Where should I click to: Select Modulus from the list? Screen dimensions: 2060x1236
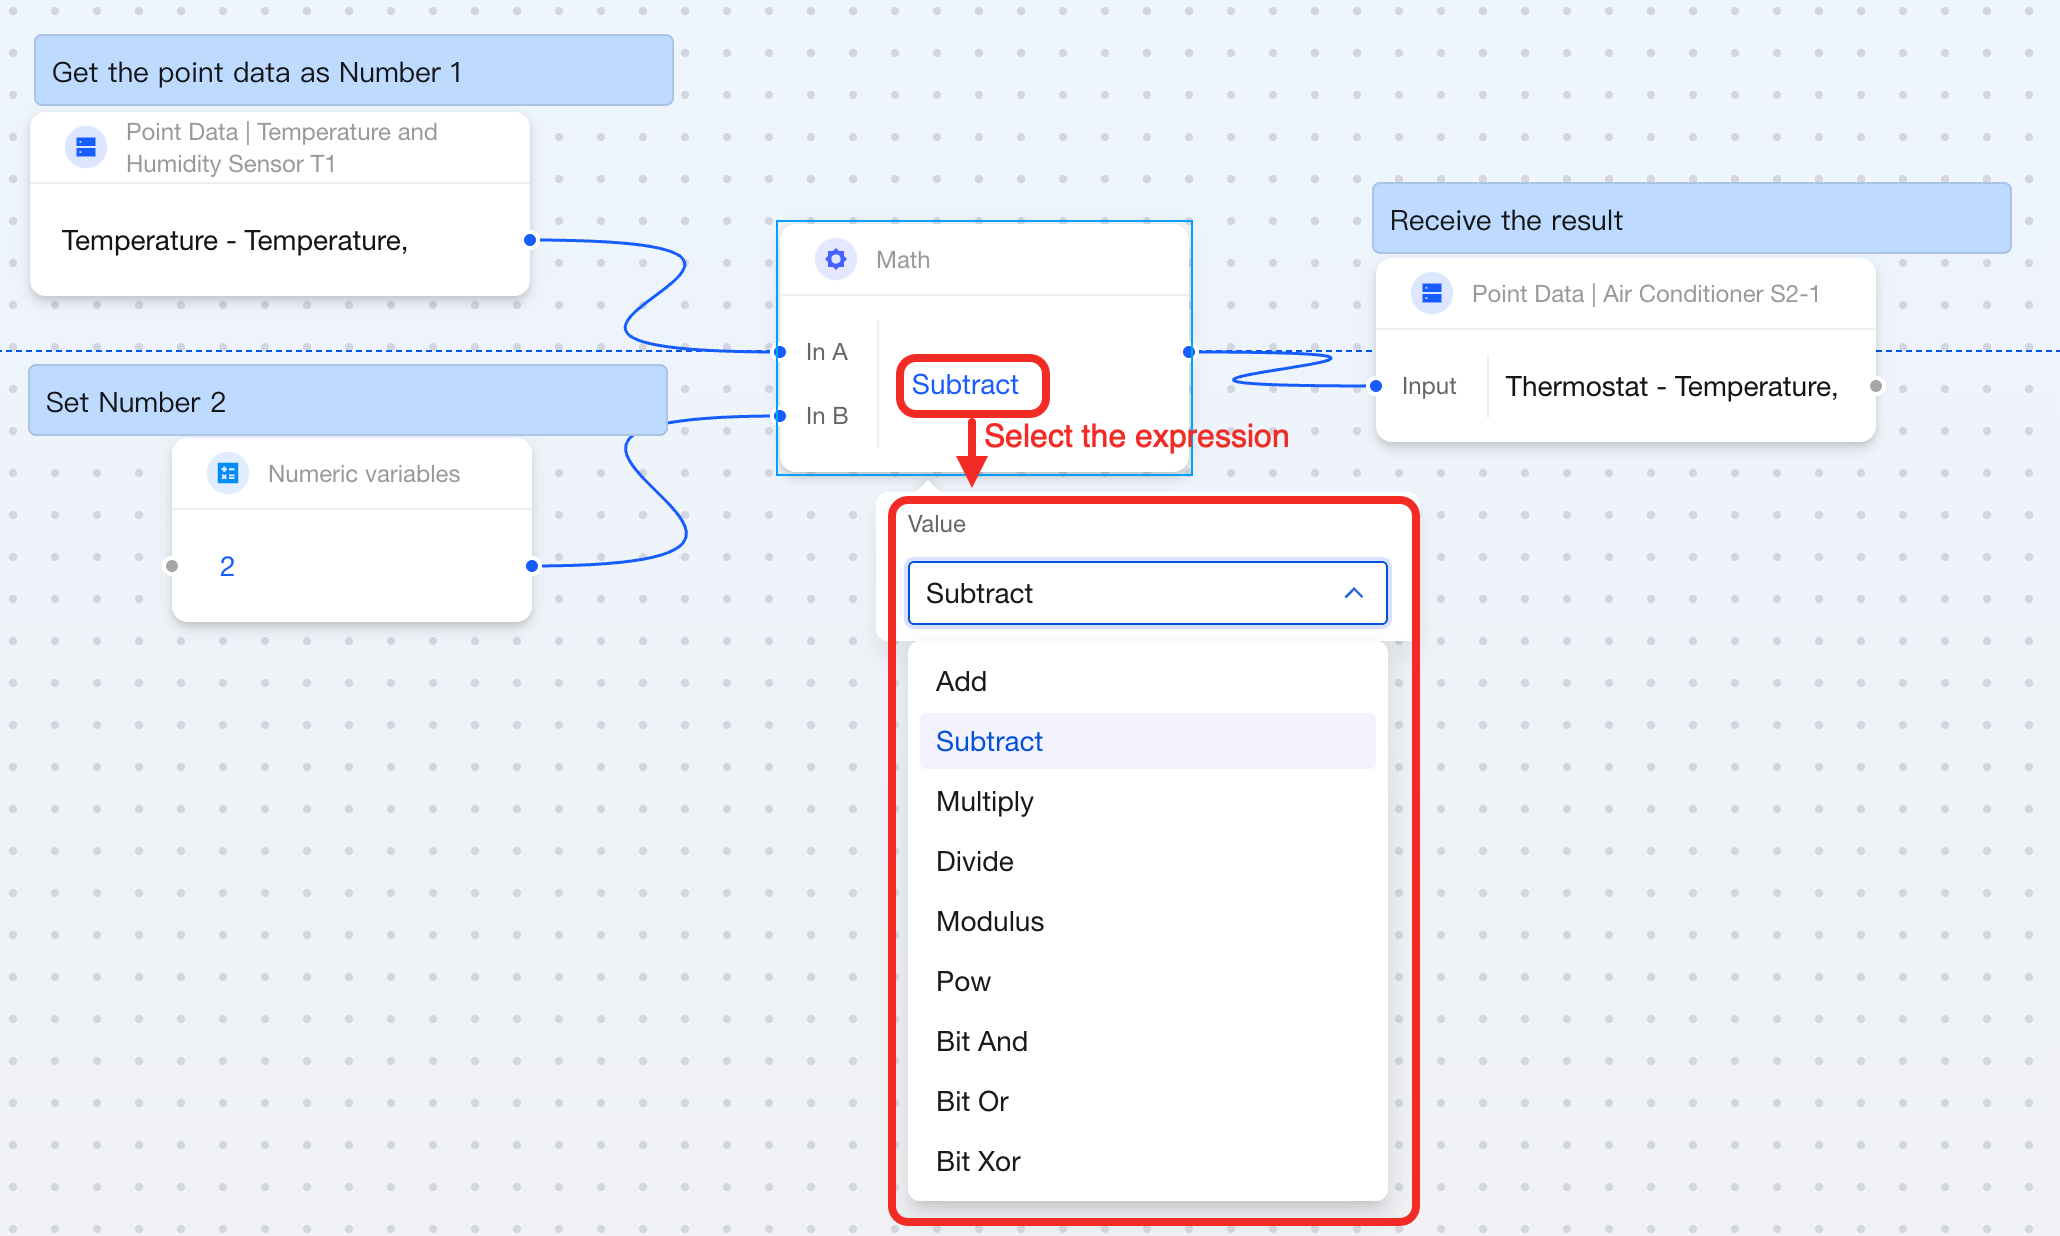coord(989,921)
